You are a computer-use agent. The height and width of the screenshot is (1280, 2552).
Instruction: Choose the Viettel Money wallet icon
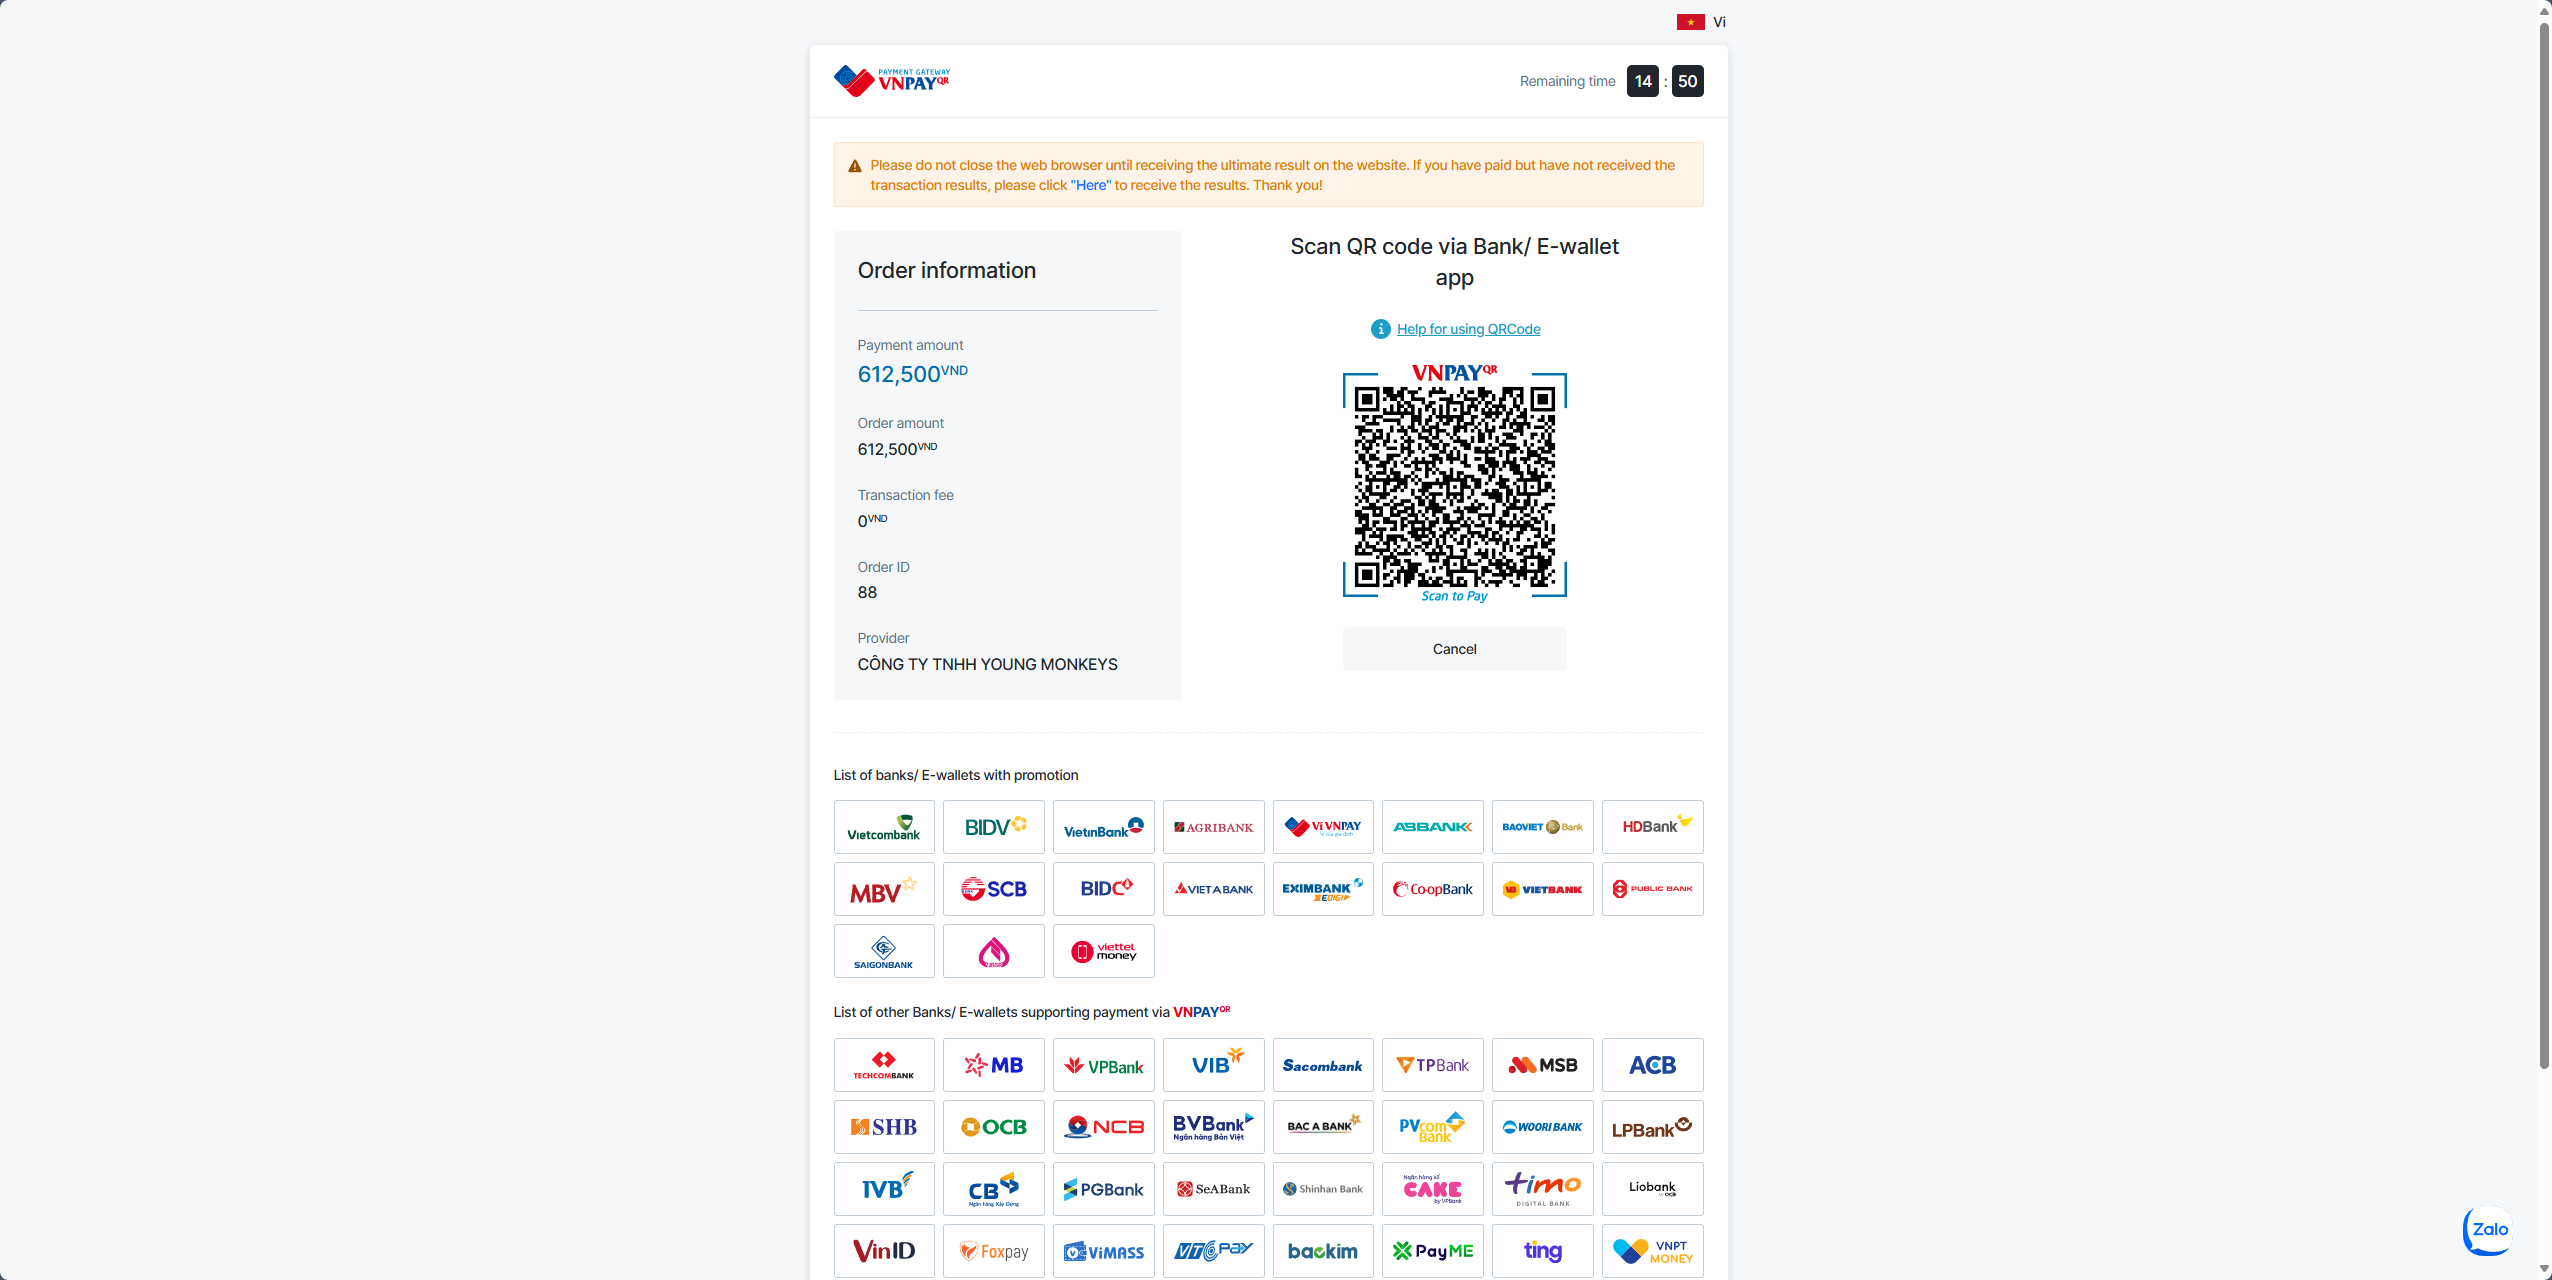point(1104,951)
